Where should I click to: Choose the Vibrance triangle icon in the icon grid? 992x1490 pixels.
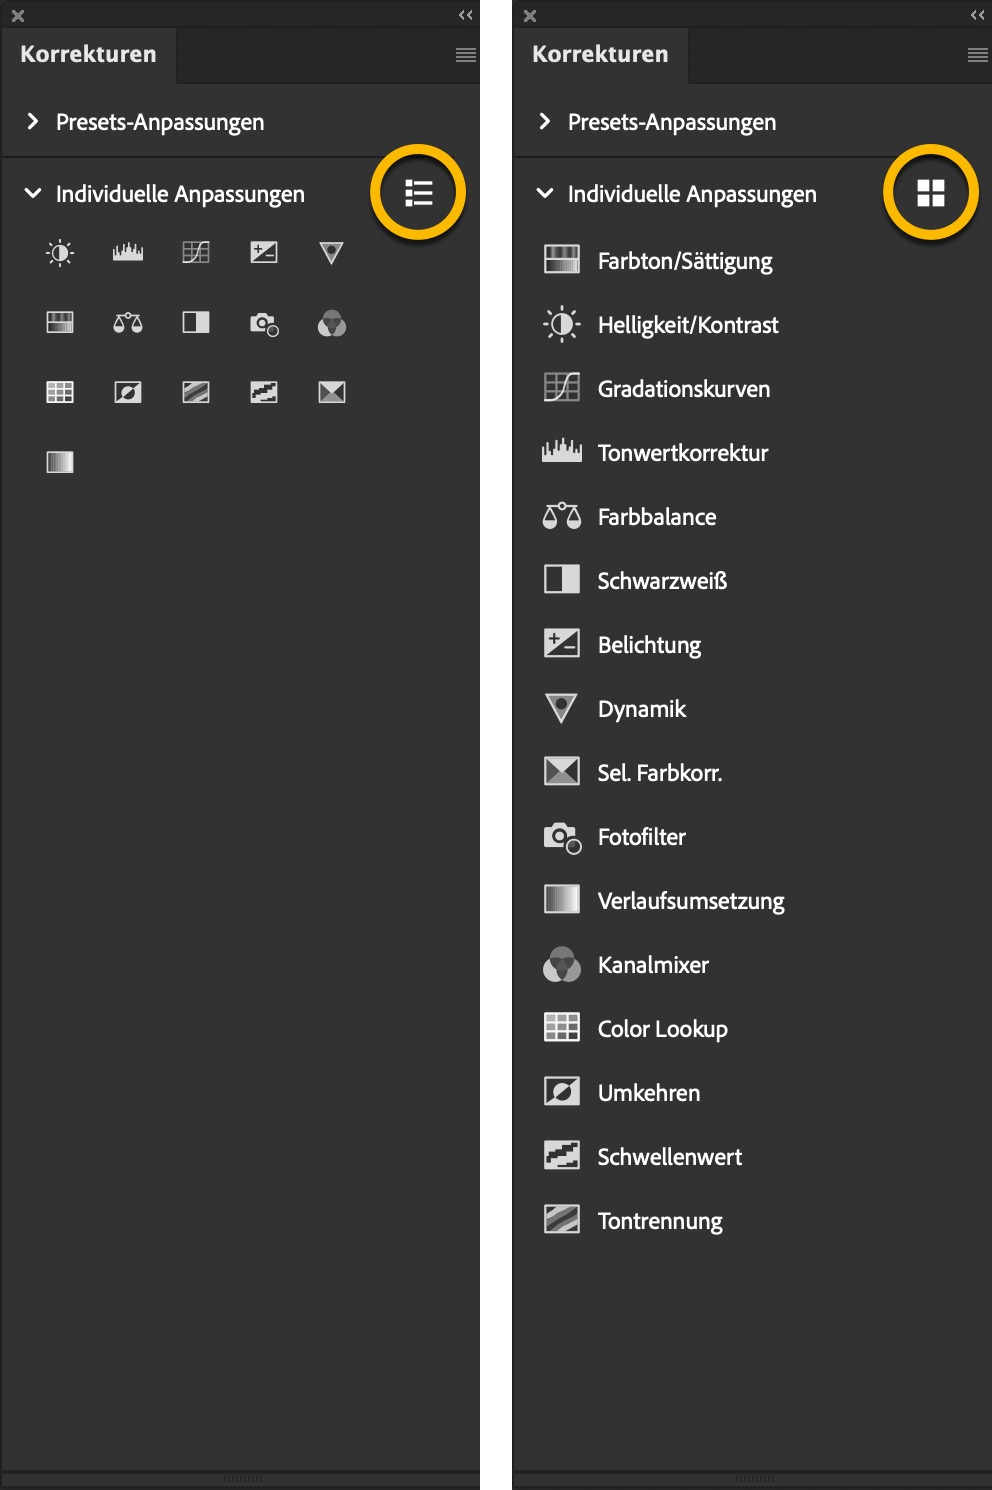[332, 253]
